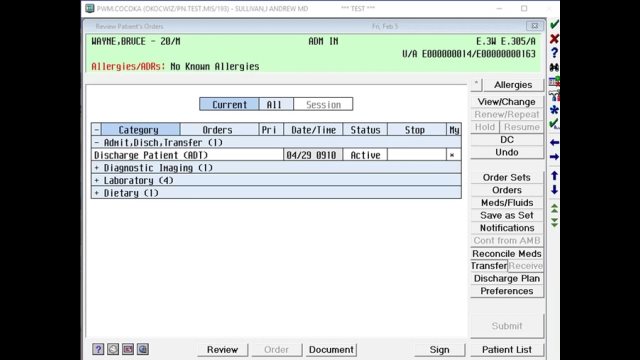Click the Review button at the bottom
This screenshot has width=640, height=360.
pos(222,350)
